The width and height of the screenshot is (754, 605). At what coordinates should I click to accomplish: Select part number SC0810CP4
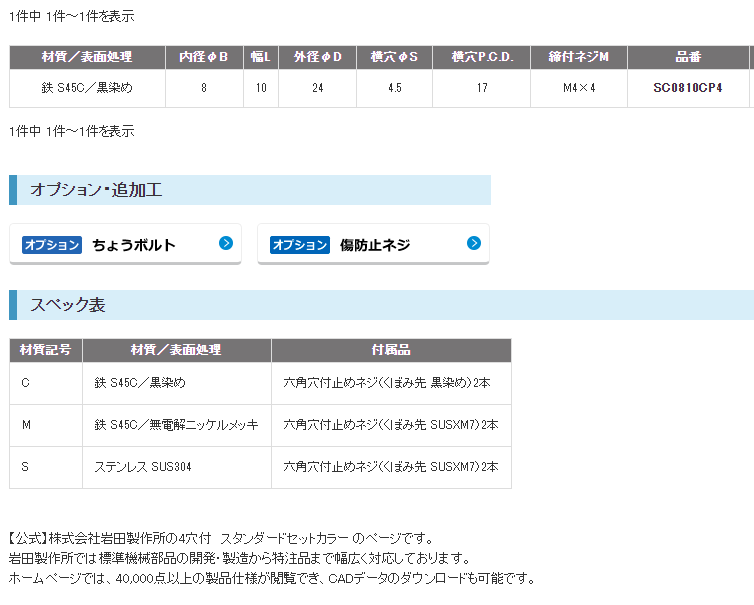coord(687,88)
